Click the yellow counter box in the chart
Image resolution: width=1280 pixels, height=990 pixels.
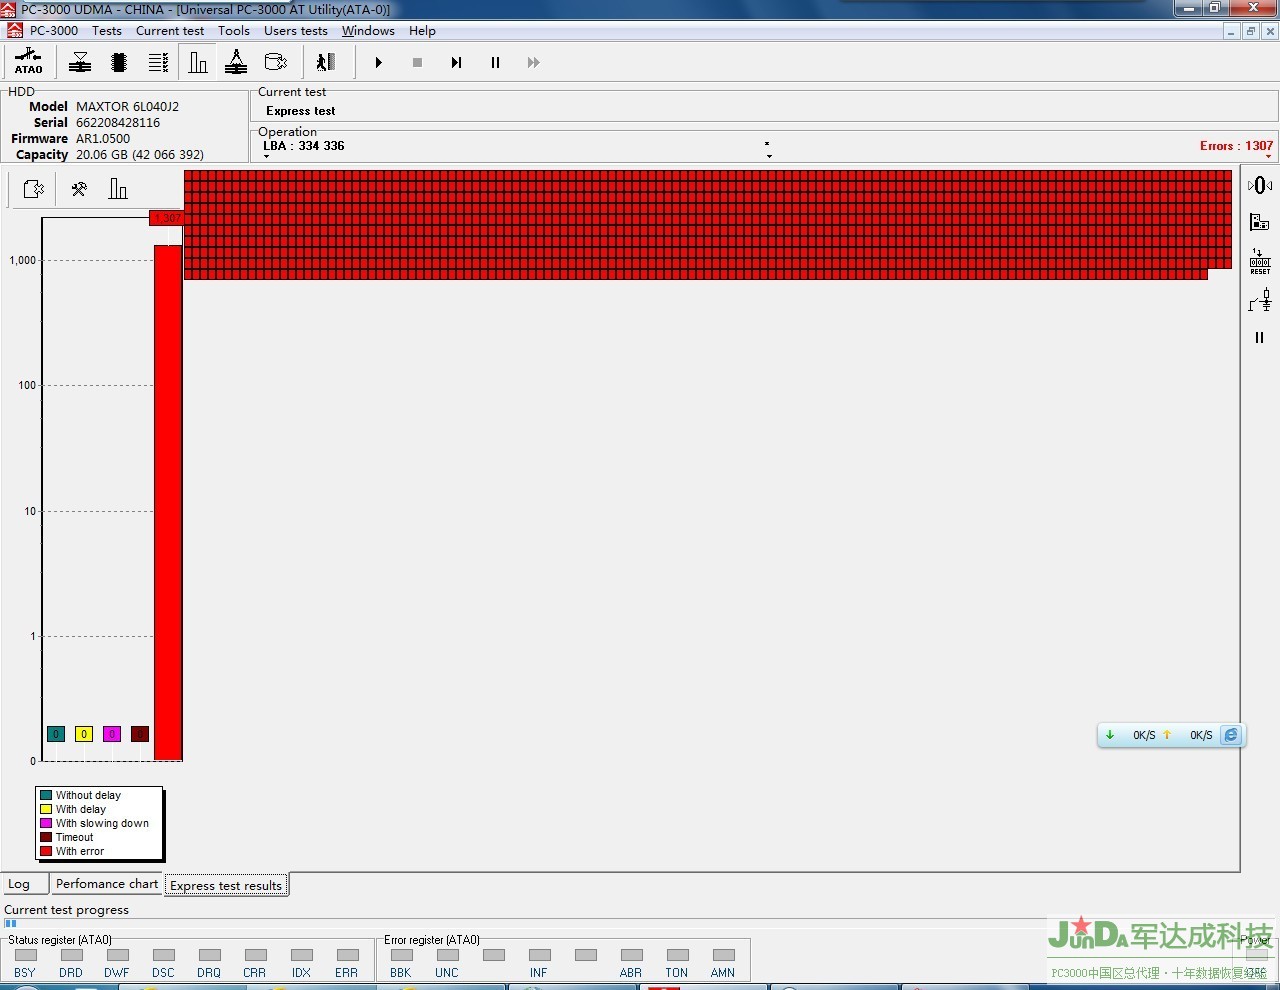click(84, 734)
